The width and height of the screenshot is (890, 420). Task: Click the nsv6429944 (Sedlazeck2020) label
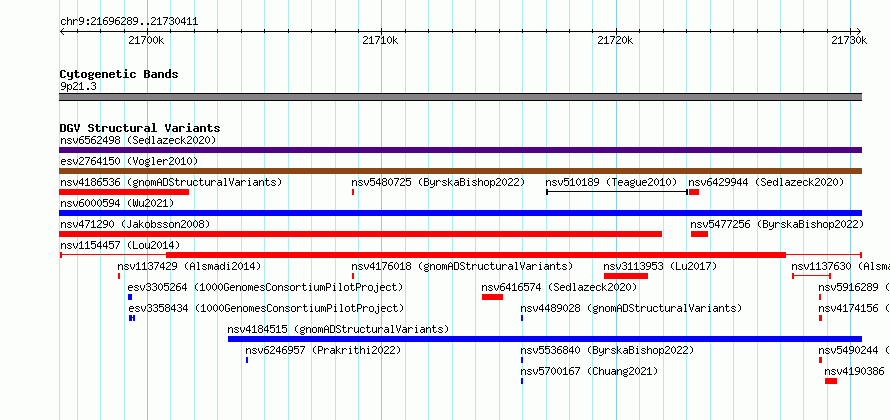point(766,182)
